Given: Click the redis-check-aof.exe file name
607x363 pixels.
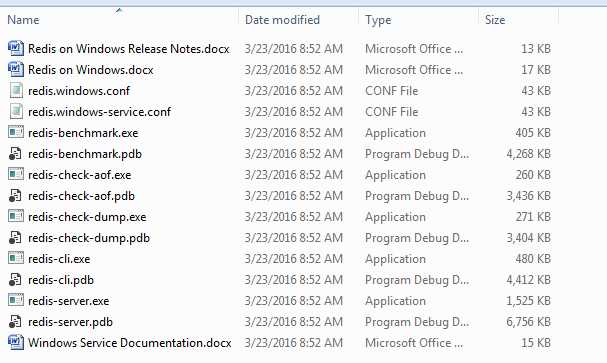Looking at the screenshot, I should pyautogui.click(x=79, y=175).
